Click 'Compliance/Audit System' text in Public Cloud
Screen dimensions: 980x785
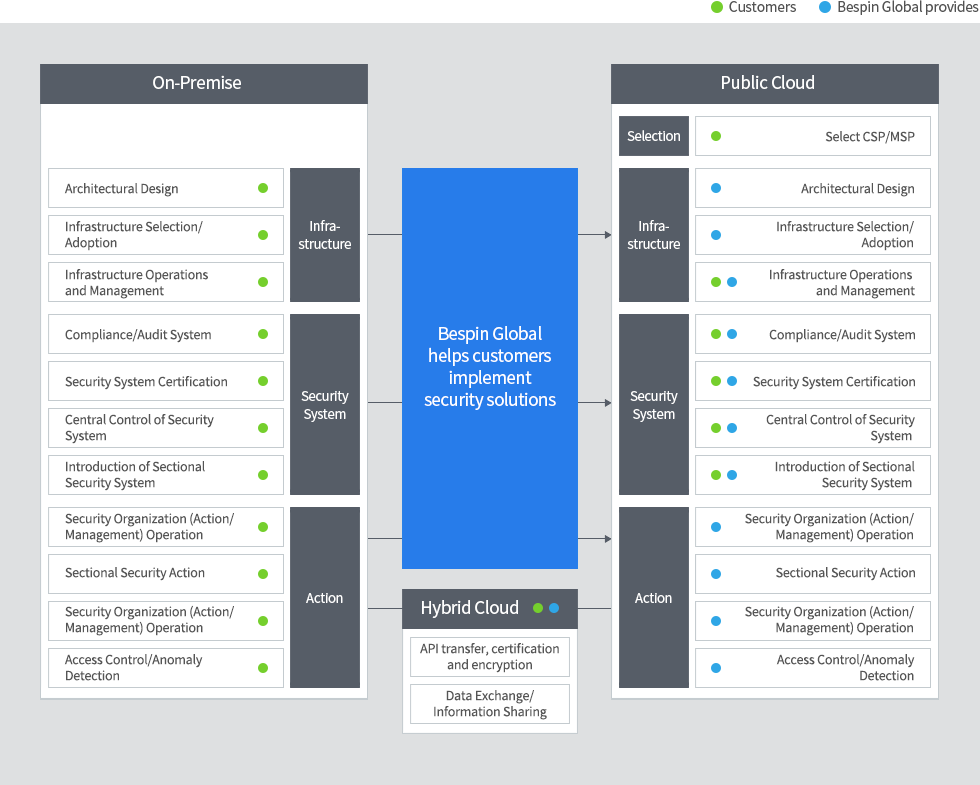pyautogui.click(x=842, y=335)
